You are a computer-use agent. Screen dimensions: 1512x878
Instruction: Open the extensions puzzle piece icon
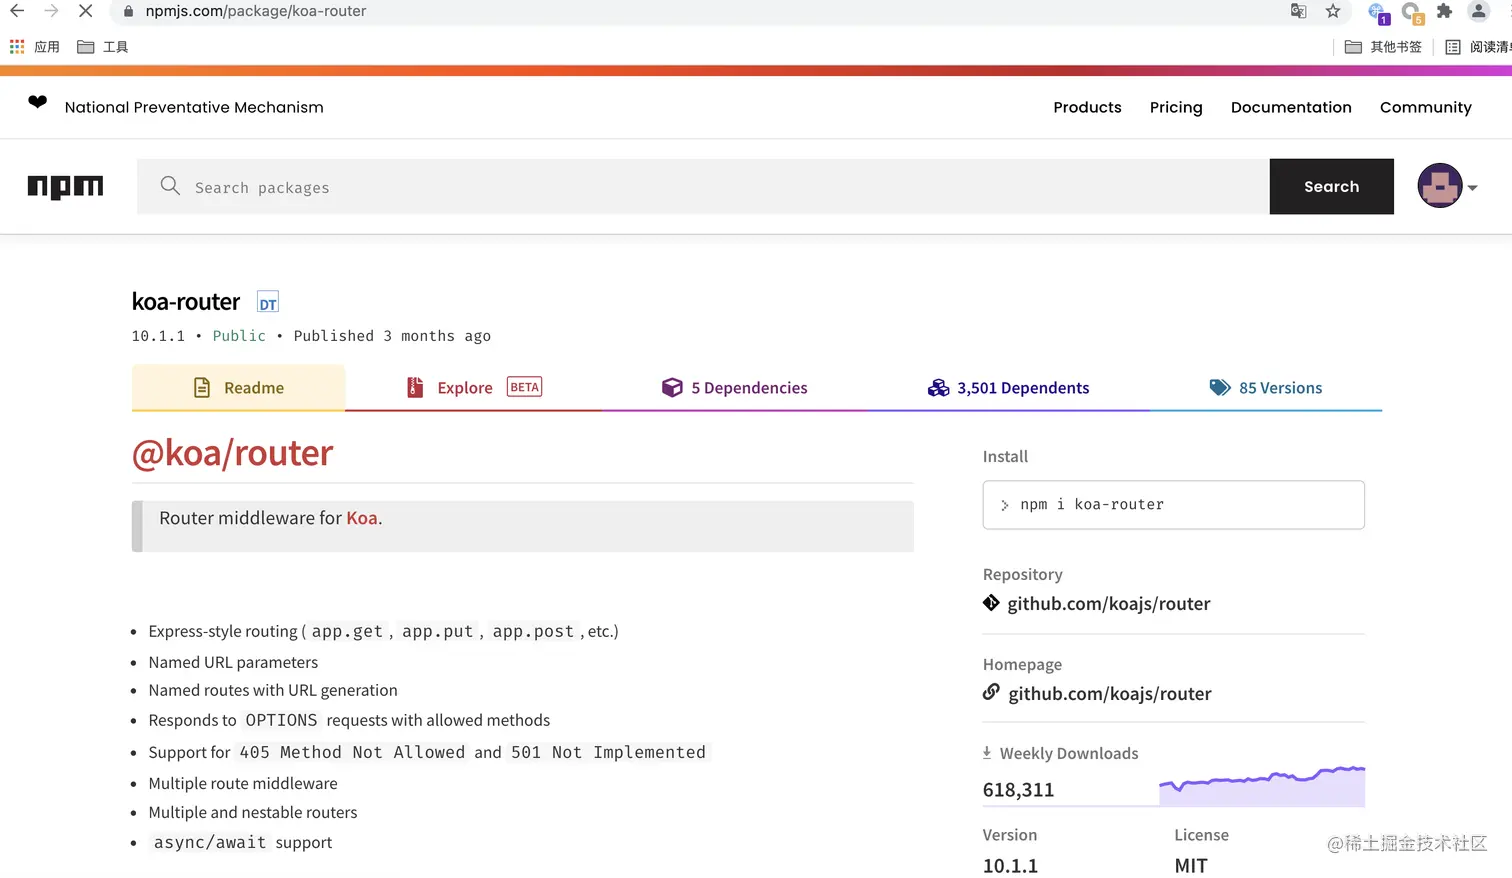click(x=1444, y=11)
